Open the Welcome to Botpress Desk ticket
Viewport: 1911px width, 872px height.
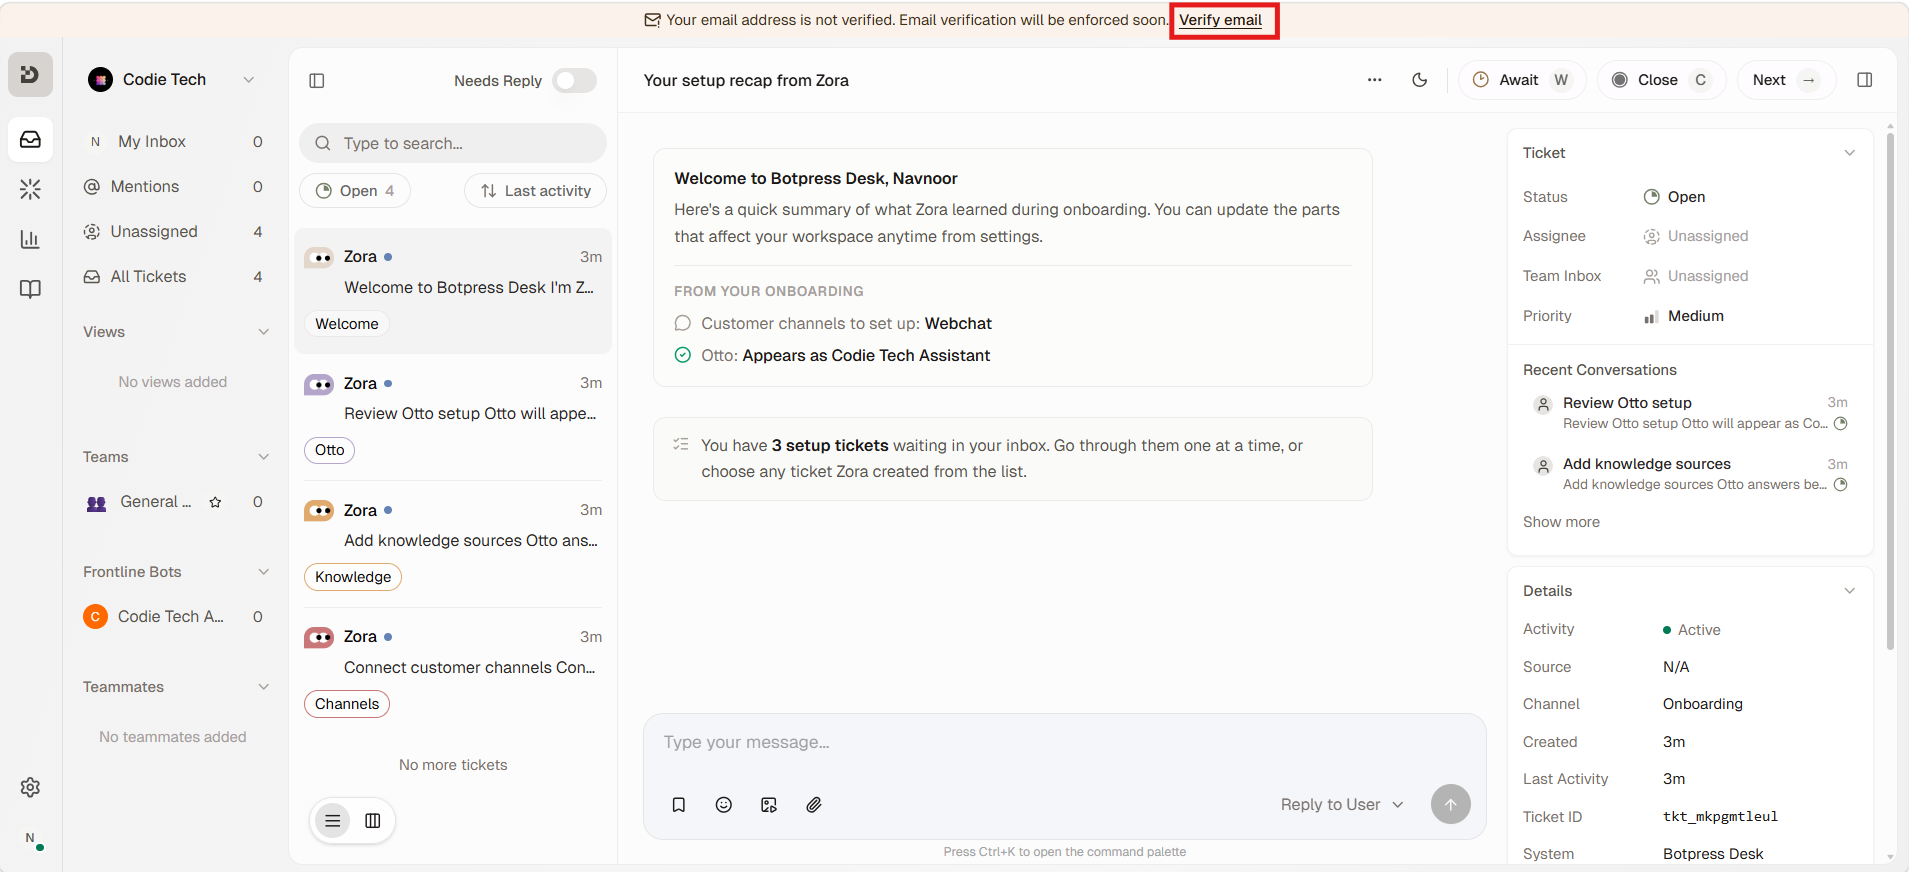point(453,290)
